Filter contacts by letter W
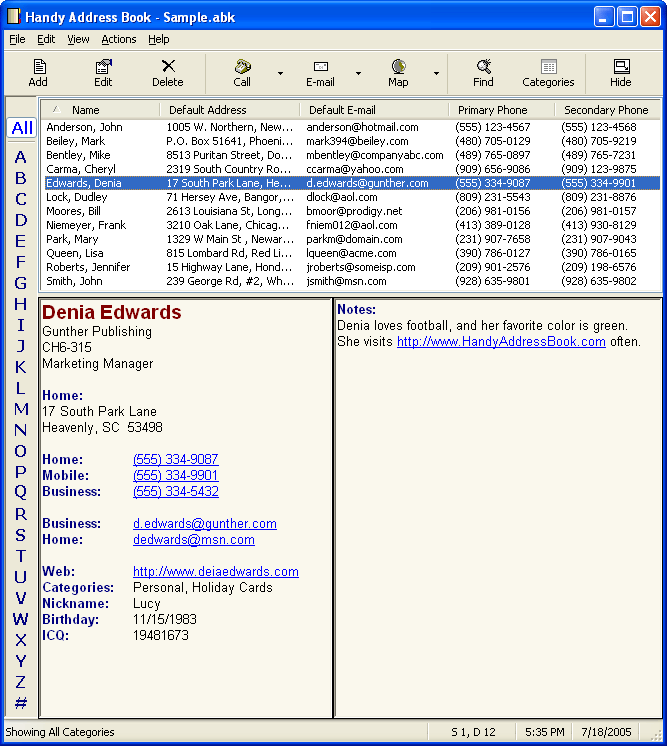This screenshot has width=667, height=746. coord(20,618)
